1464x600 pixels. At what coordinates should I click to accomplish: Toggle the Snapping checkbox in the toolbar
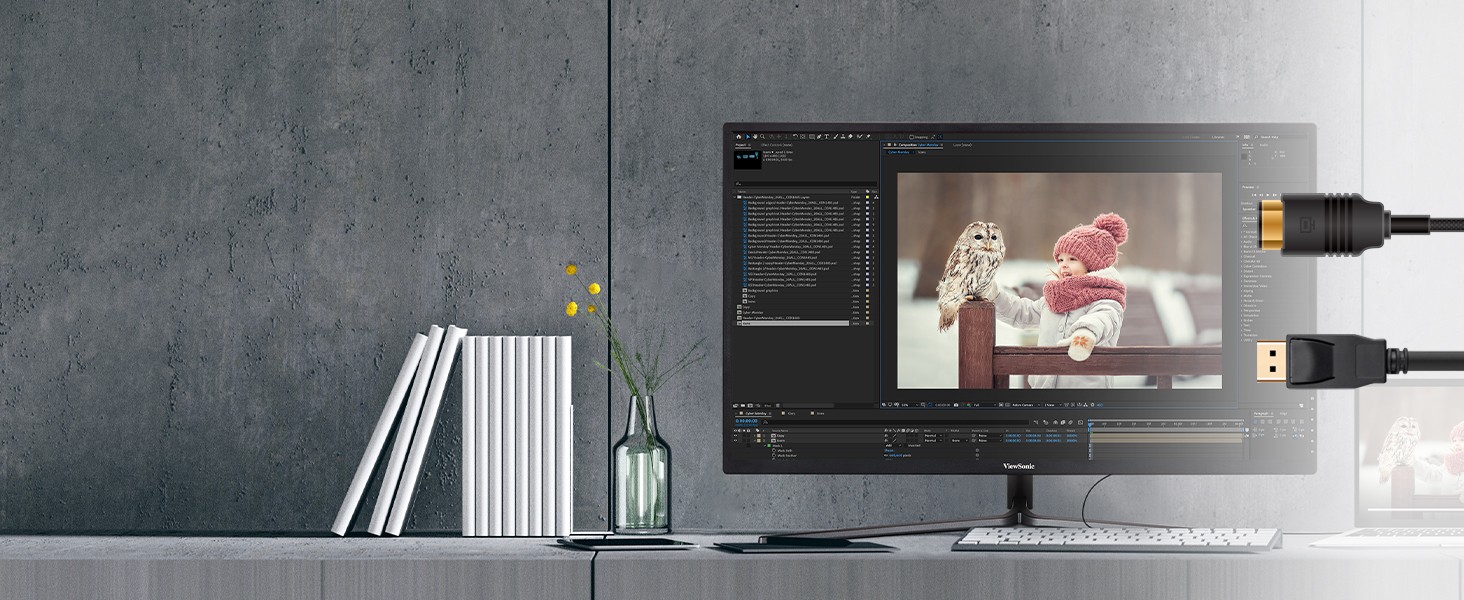pos(911,137)
